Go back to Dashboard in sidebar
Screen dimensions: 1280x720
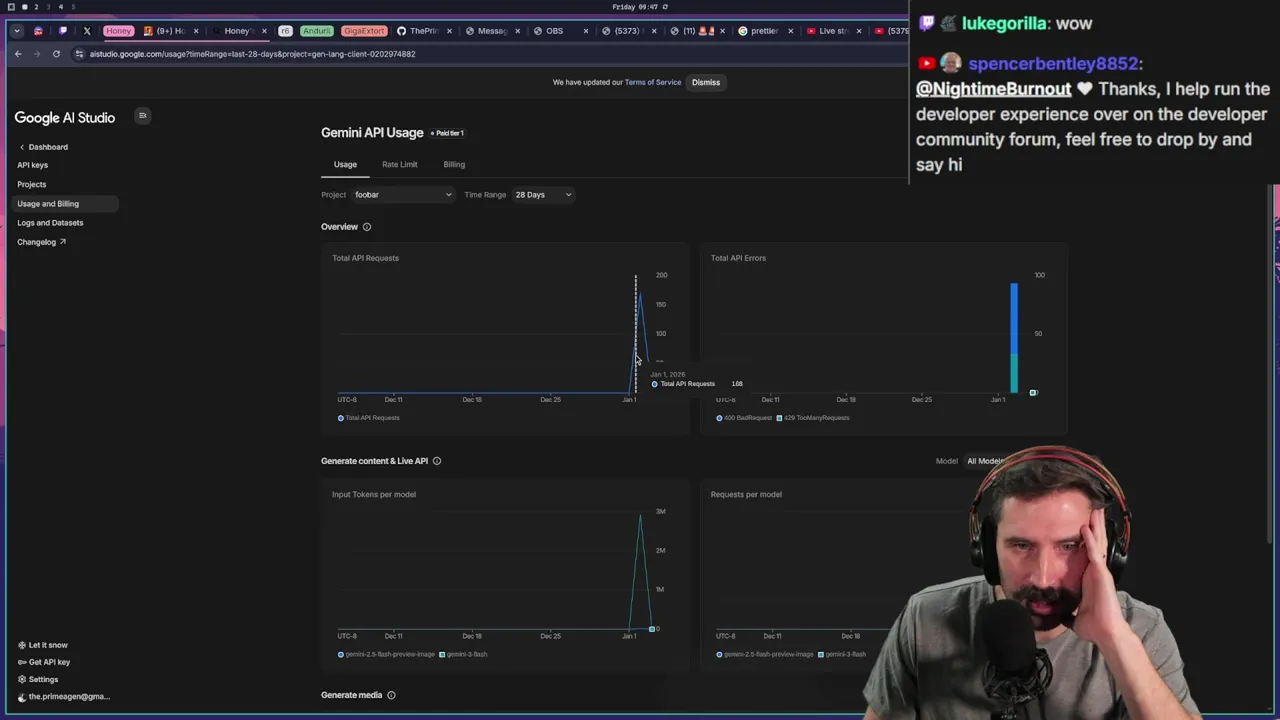[x=43, y=147]
